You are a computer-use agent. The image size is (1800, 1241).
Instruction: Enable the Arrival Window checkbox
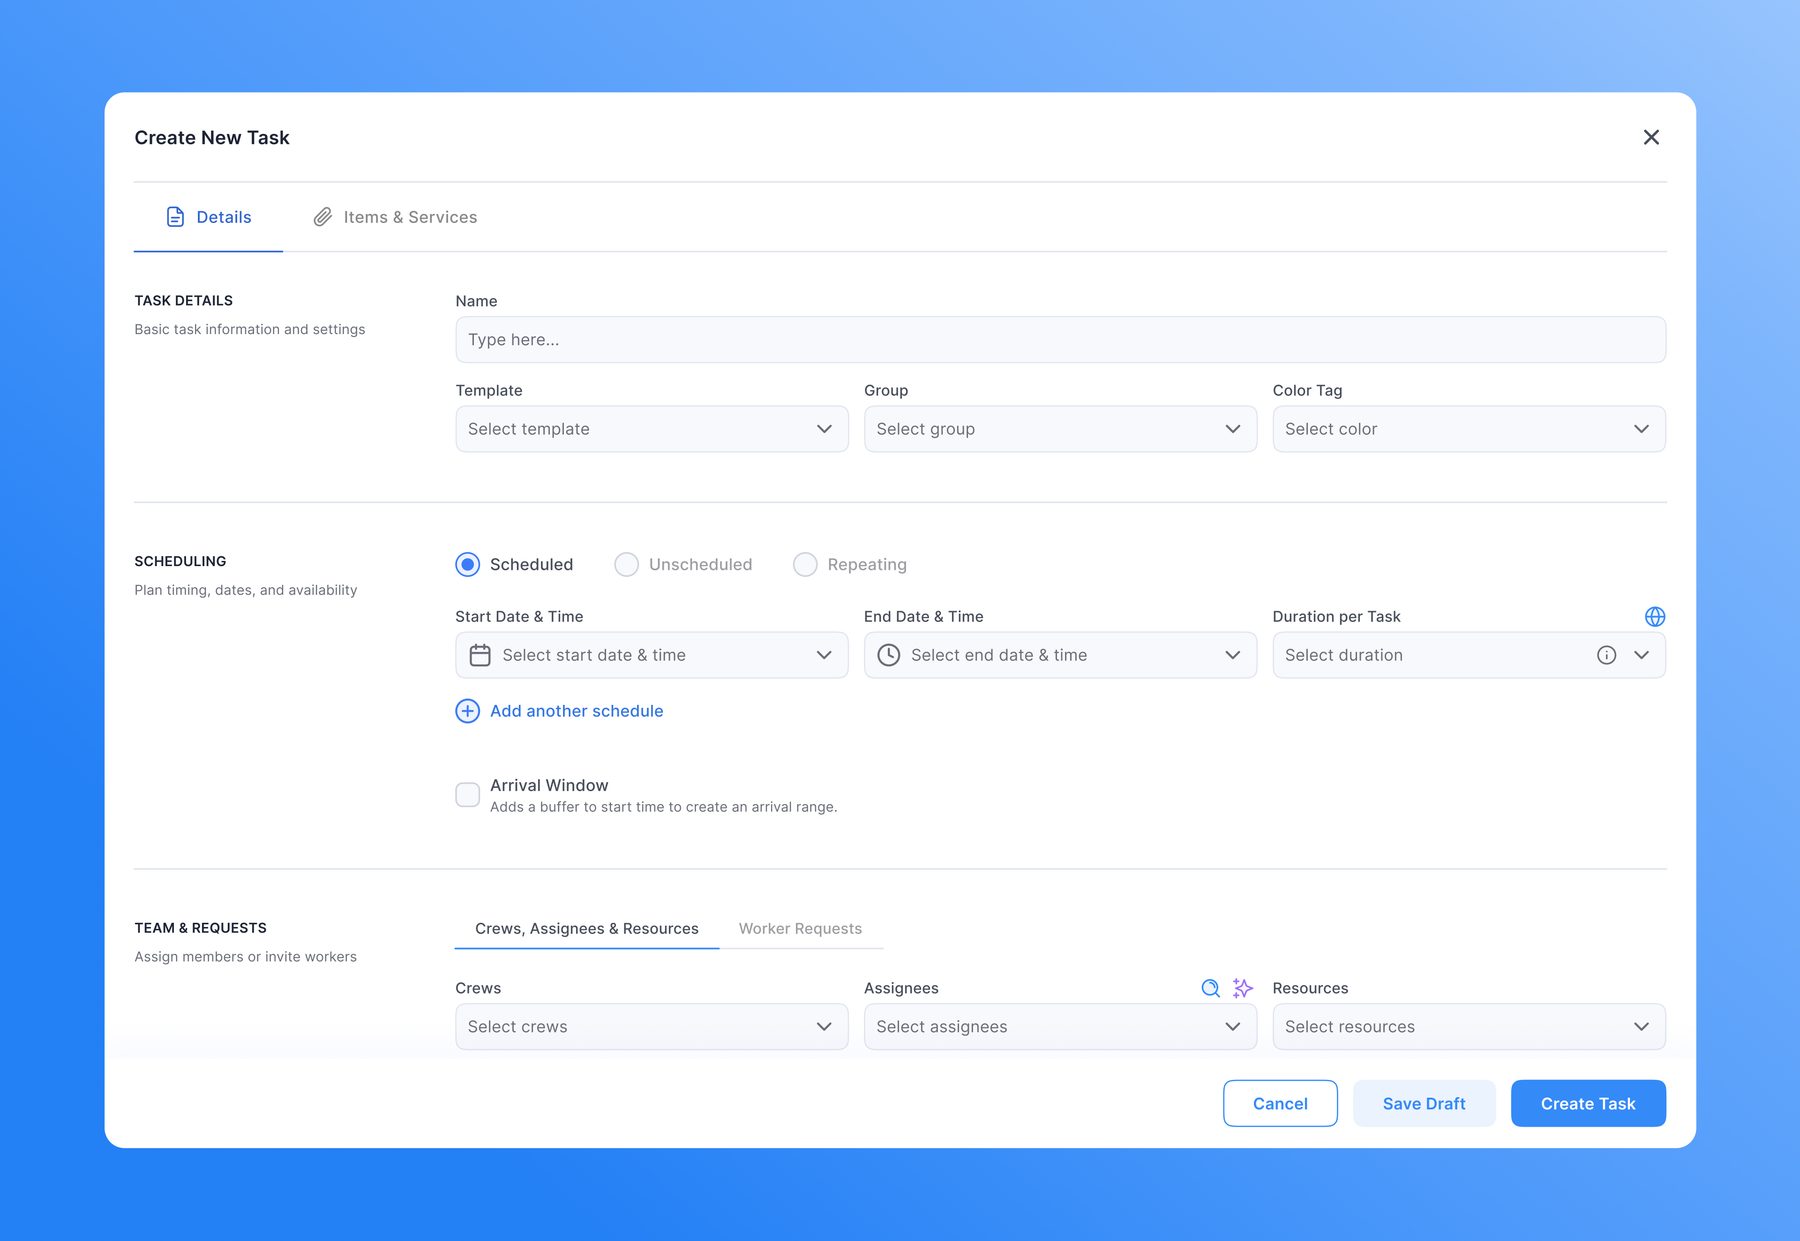pos(467,795)
